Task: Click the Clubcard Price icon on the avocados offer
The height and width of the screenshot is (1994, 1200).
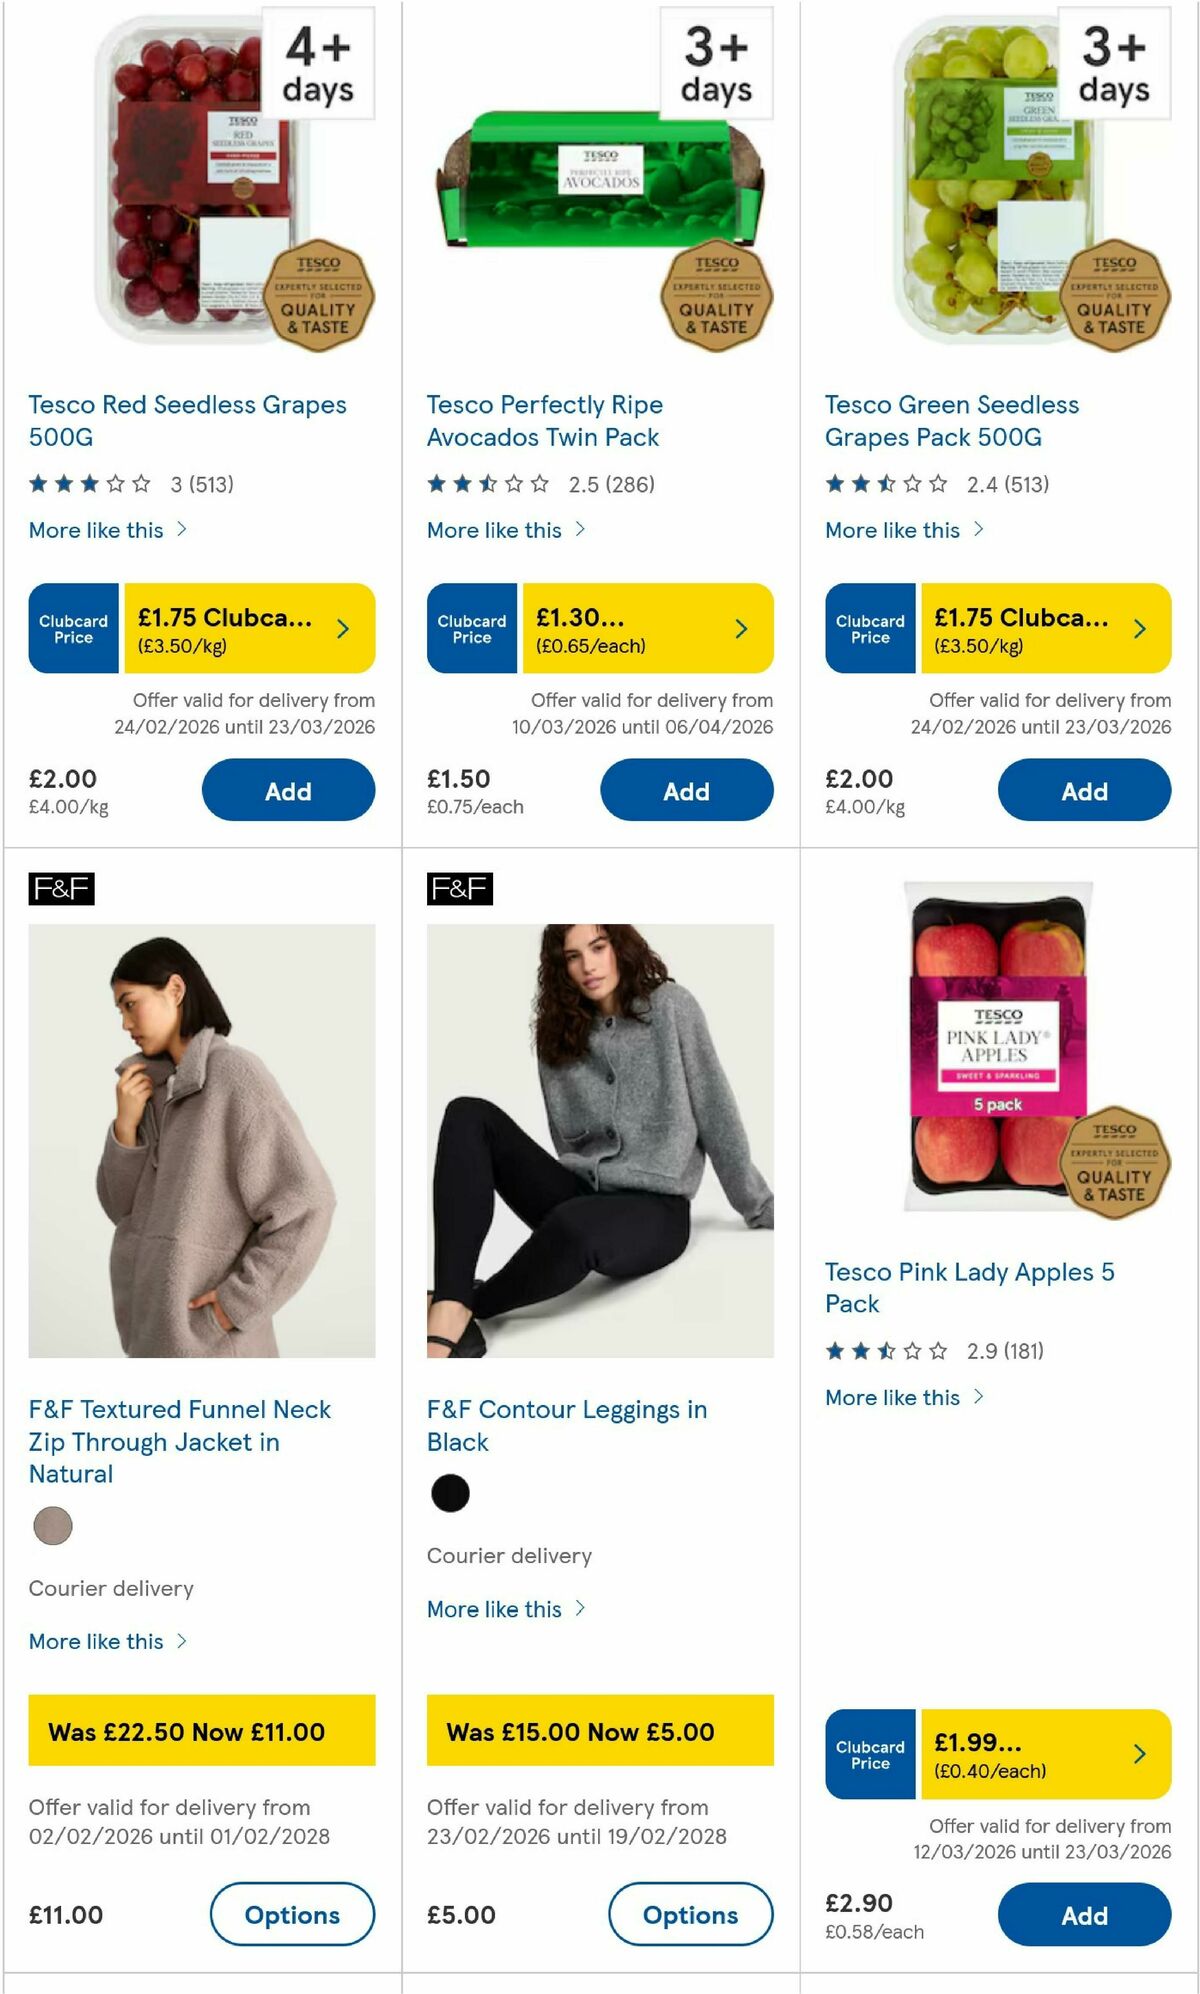Action: point(471,628)
